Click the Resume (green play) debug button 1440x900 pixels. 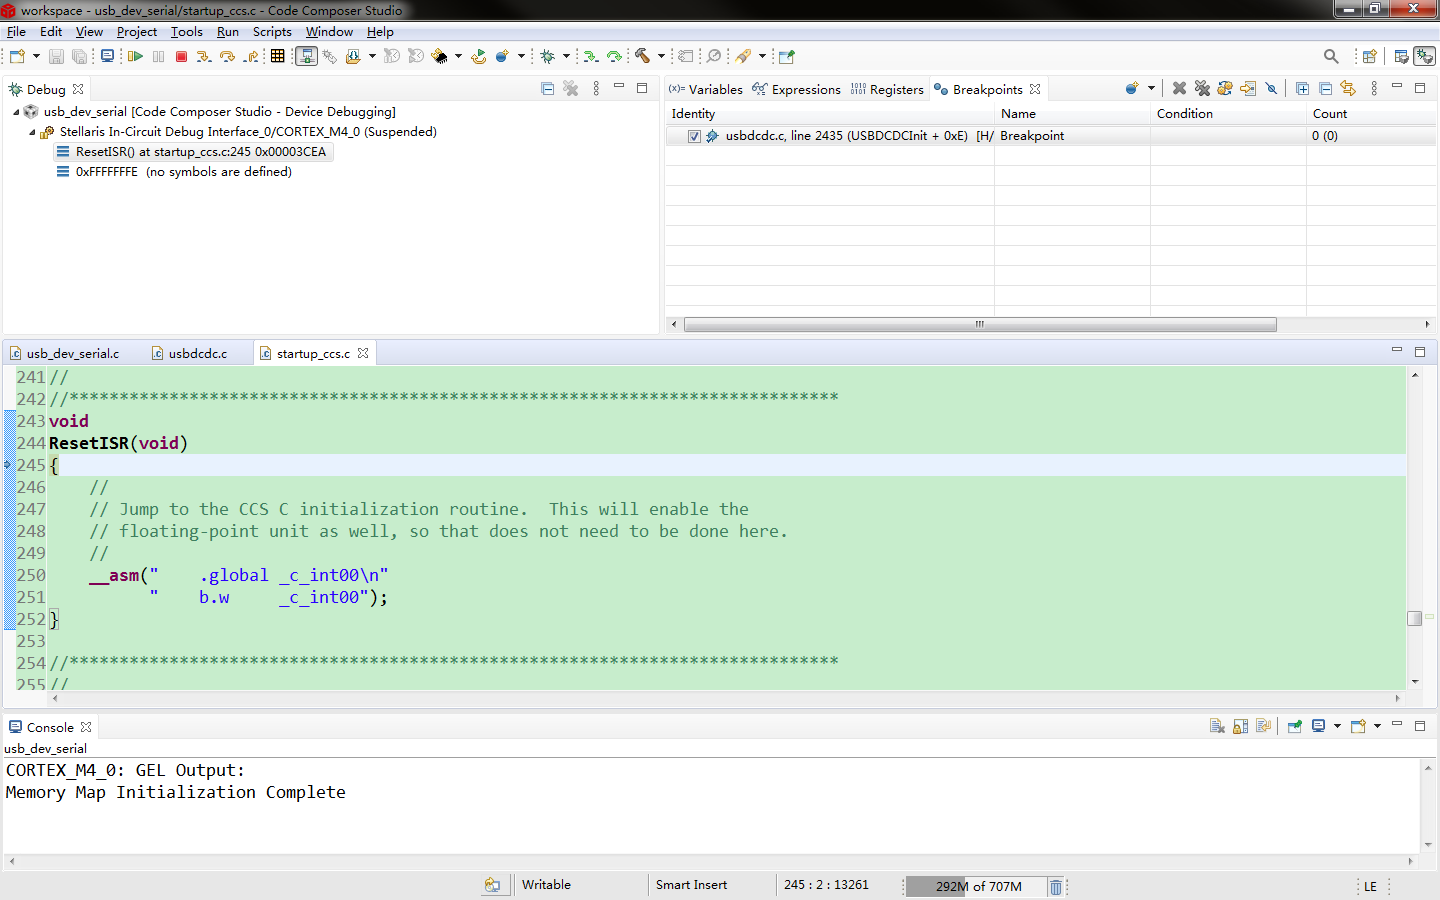(x=135, y=57)
